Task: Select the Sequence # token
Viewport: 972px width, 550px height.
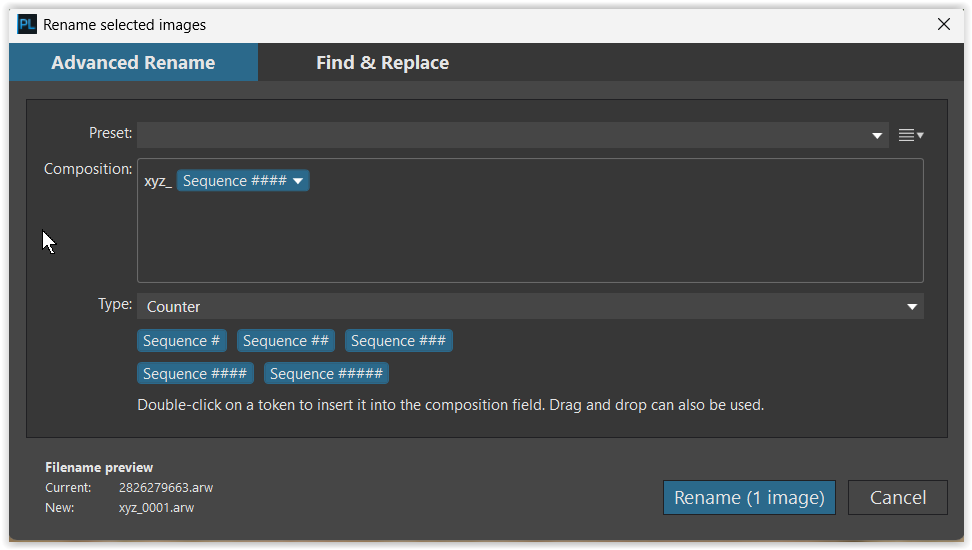Action: pos(182,341)
